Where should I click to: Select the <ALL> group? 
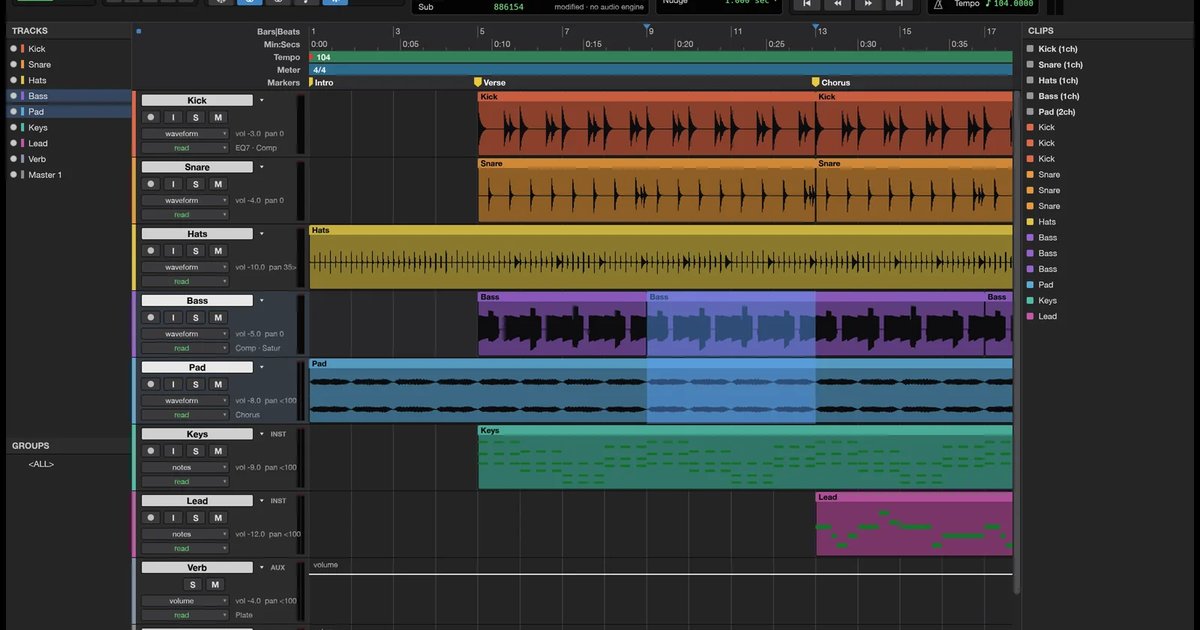[41, 464]
